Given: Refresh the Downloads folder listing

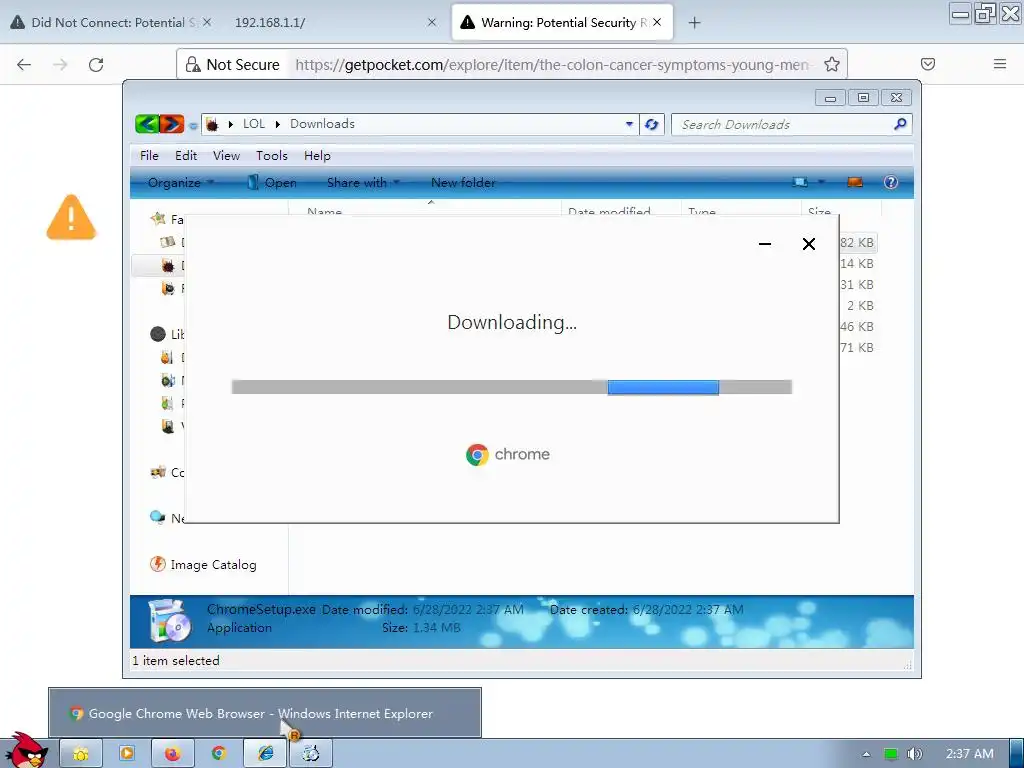Looking at the screenshot, I should [x=651, y=124].
